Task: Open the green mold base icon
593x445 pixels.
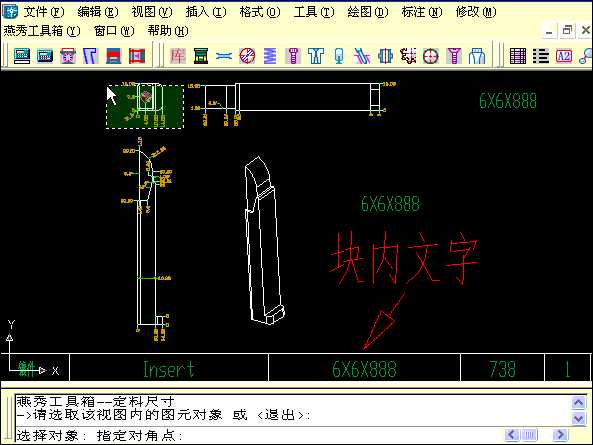Action: point(201,56)
